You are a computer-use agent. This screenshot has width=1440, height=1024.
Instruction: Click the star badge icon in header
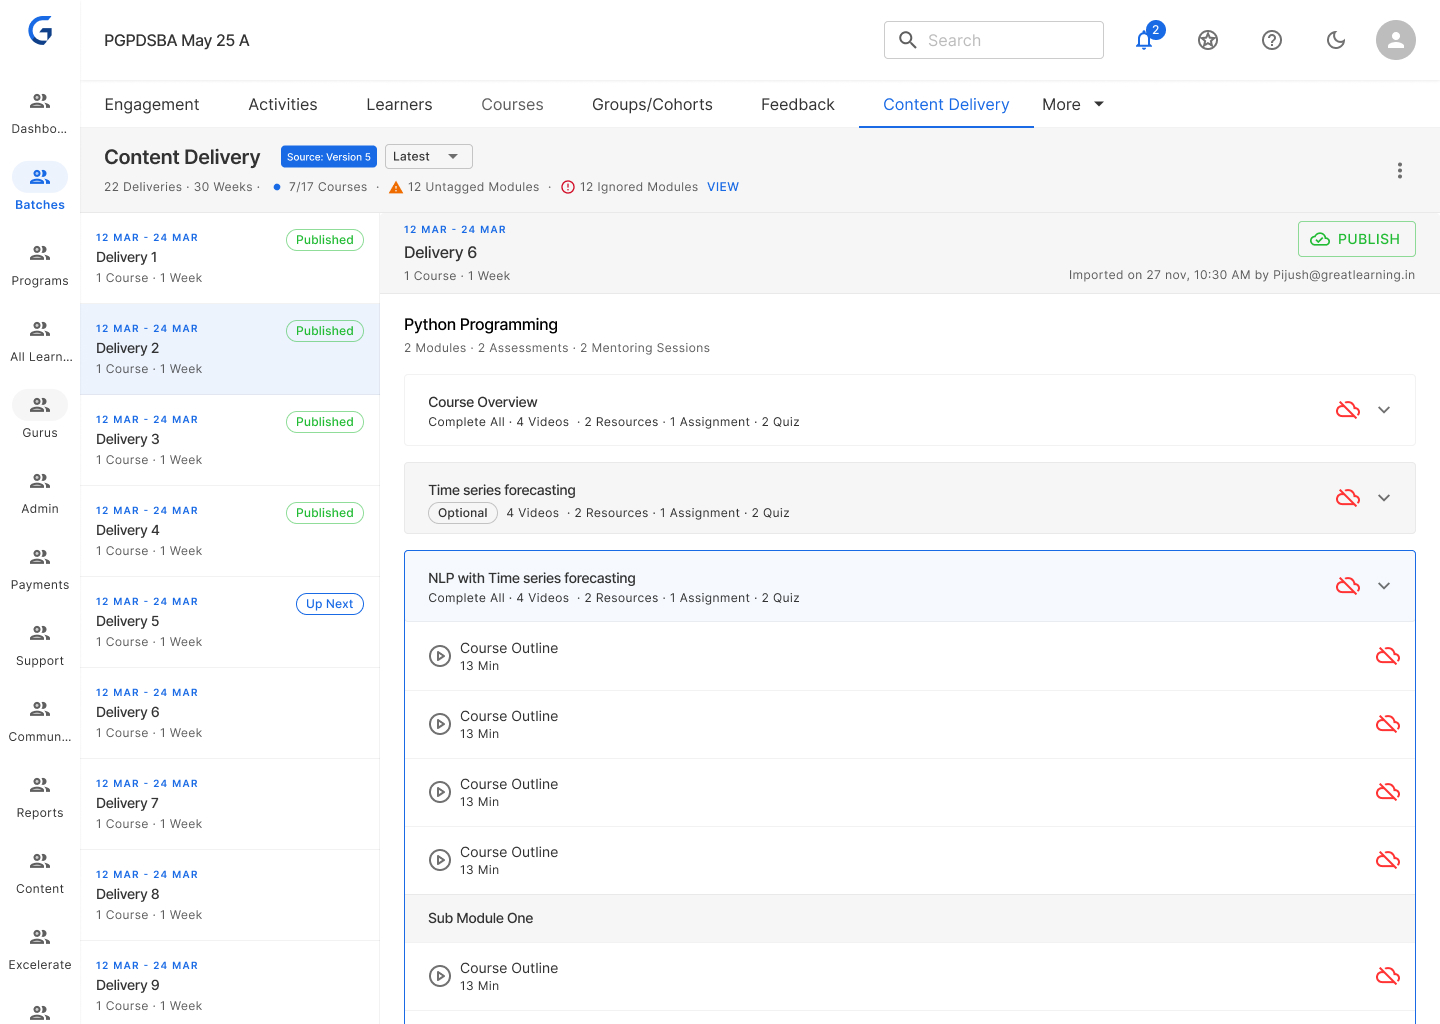tap(1208, 40)
